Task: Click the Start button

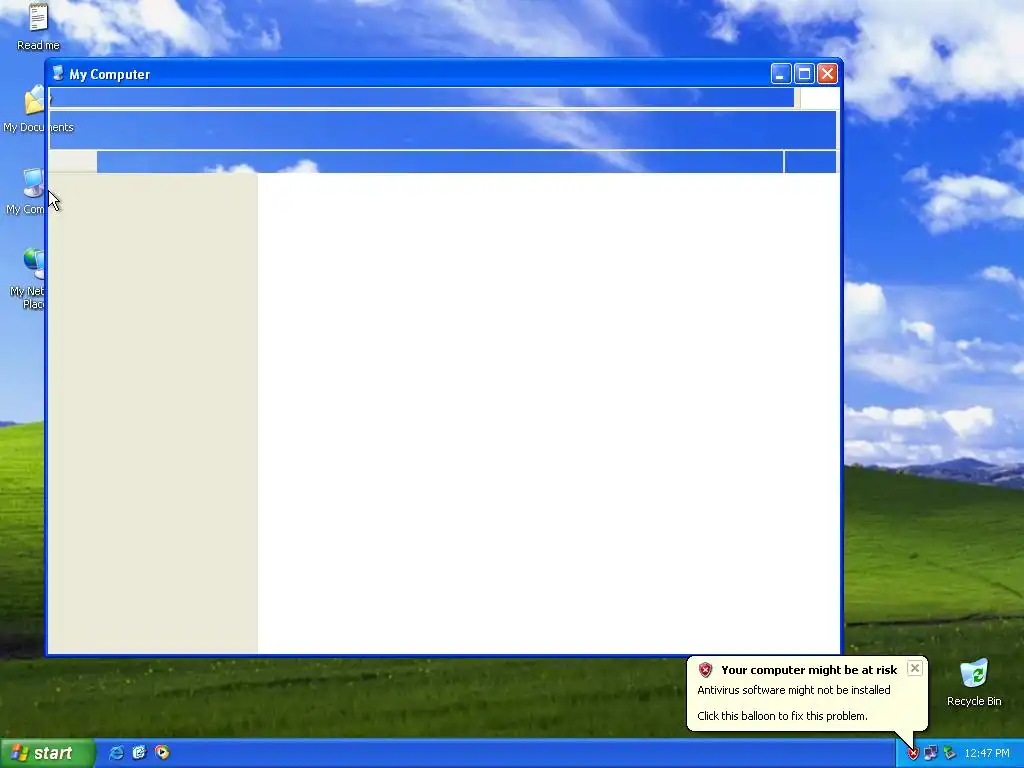Action: (47, 753)
